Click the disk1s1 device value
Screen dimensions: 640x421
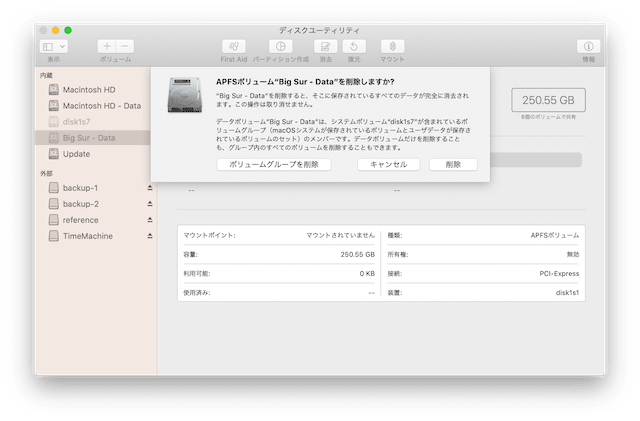[567, 293]
